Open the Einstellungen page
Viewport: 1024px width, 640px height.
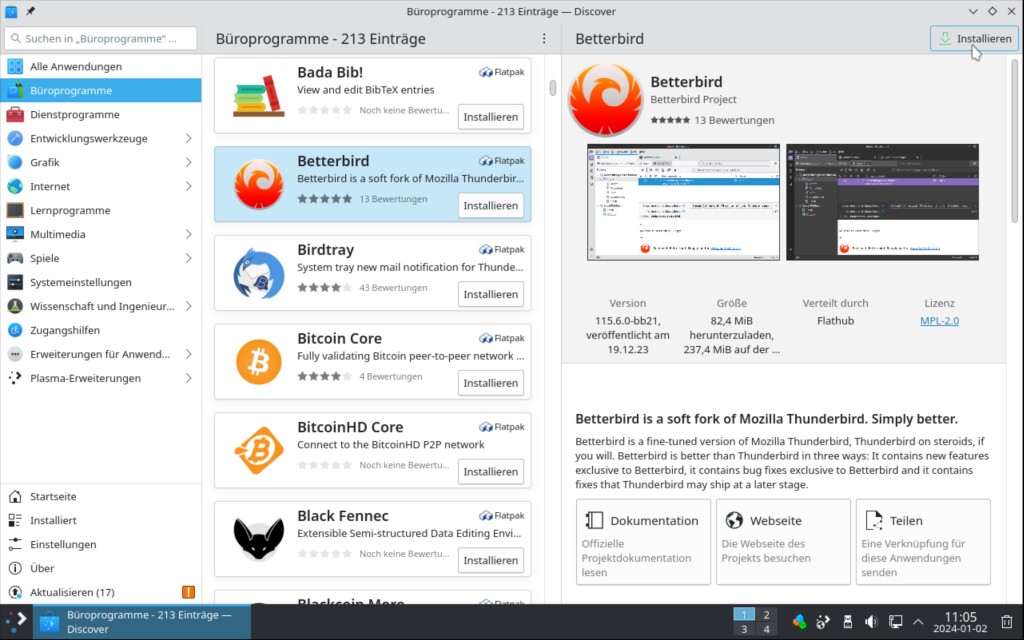click(101, 544)
